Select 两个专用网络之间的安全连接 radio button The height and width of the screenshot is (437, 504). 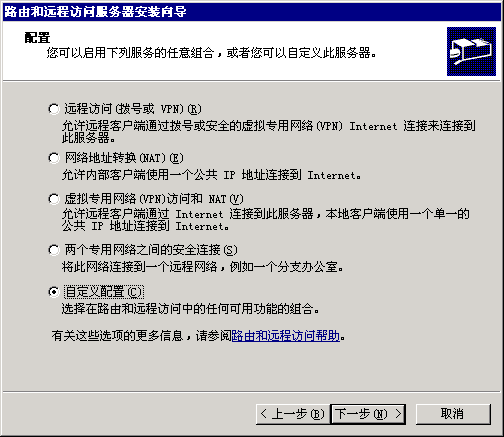[54, 249]
